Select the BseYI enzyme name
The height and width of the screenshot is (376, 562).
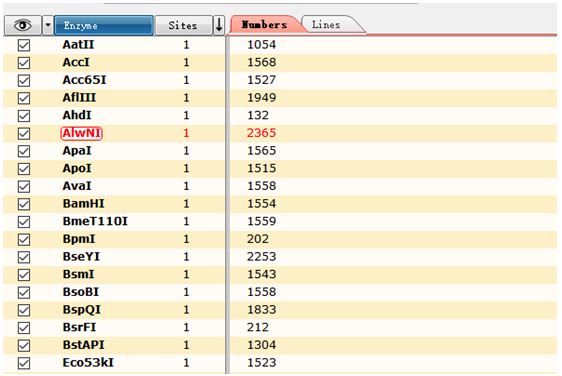coord(81,257)
